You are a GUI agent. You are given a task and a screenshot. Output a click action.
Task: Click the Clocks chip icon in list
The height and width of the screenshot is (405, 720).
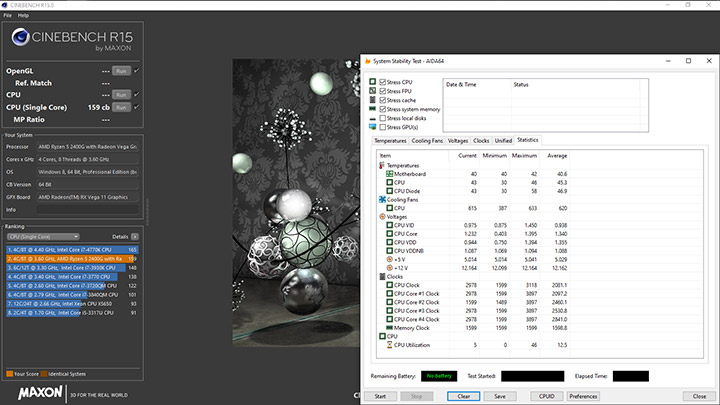(x=381, y=276)
